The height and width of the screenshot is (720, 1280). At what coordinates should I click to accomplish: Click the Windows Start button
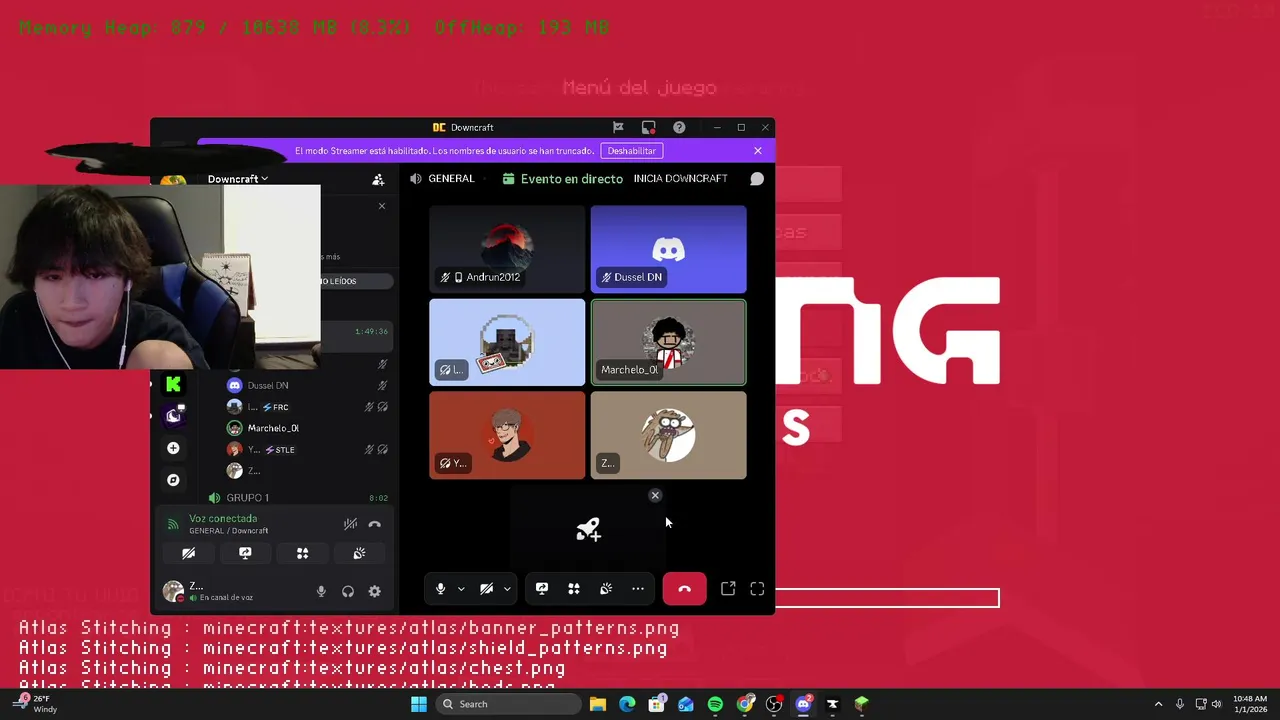(x=419, y=704)
